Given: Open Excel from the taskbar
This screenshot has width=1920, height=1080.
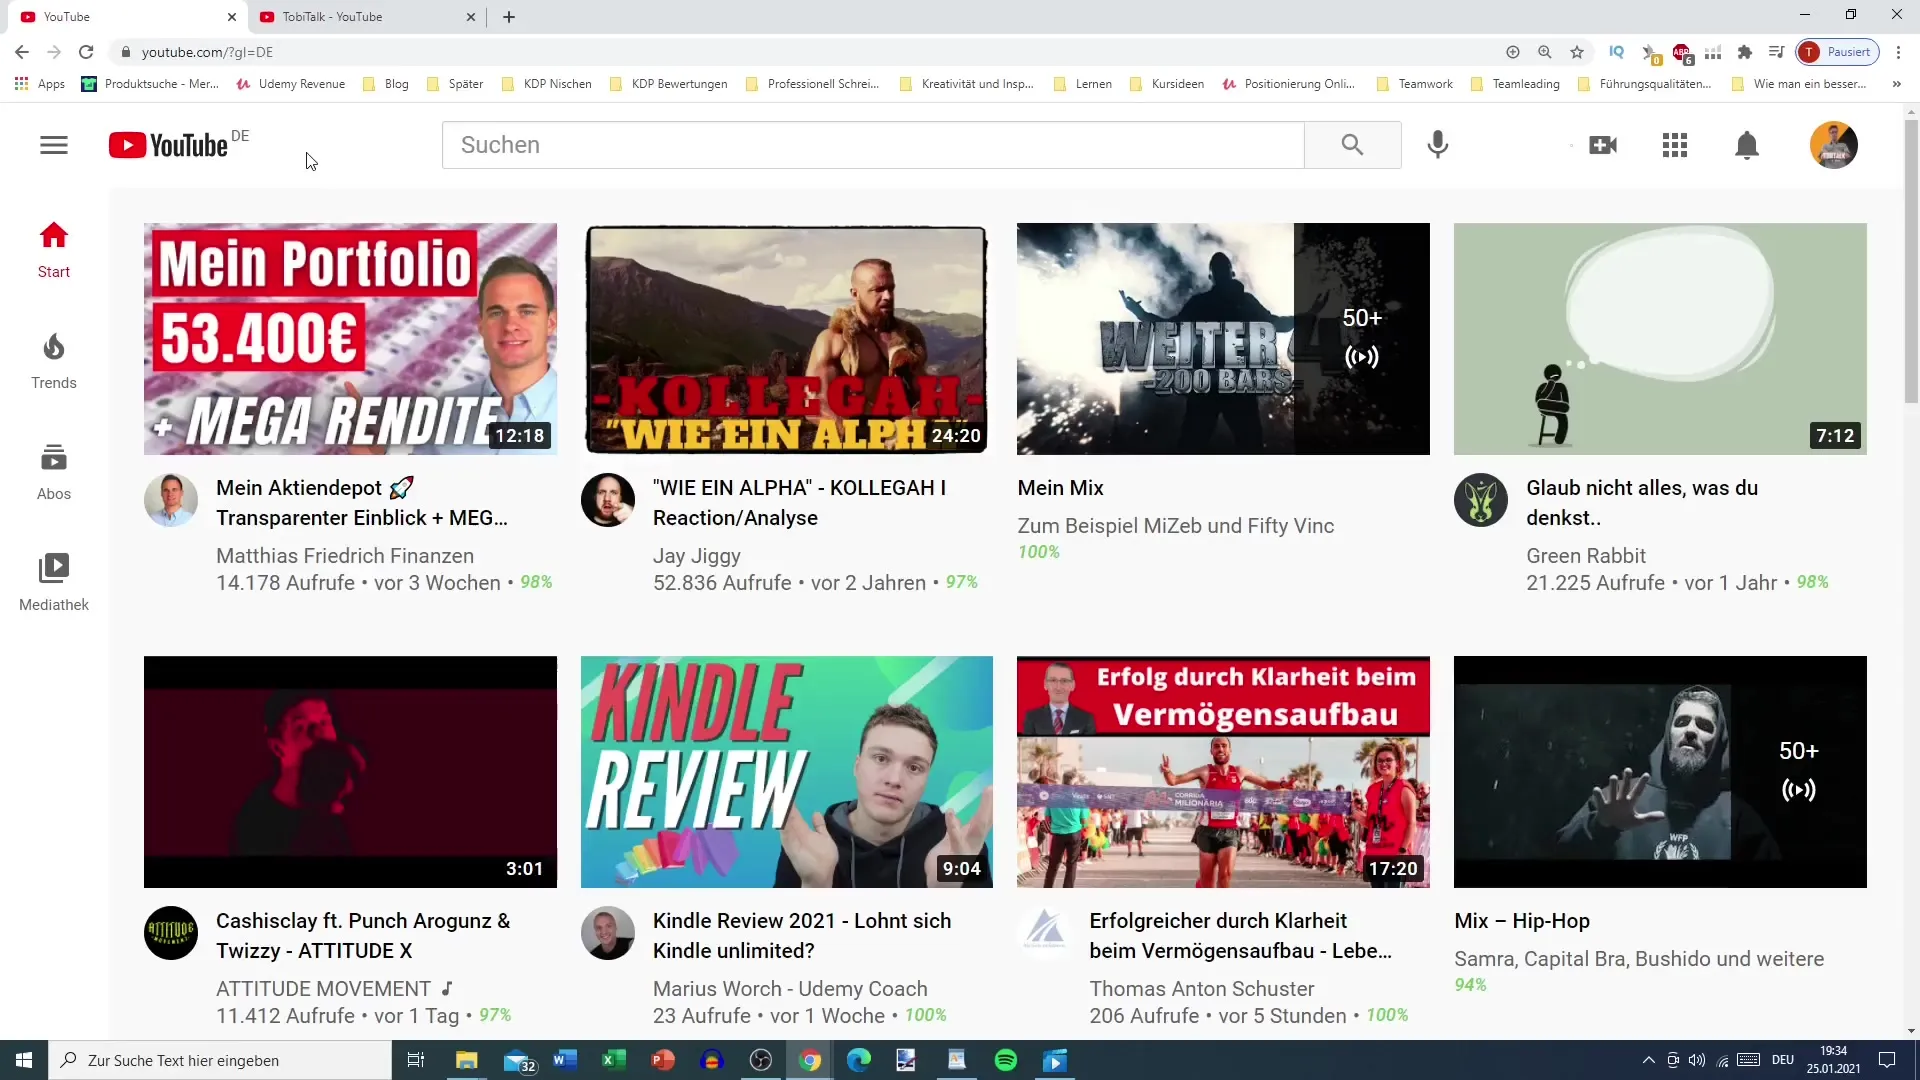Looking at the screenshot, I should [x=613, y=1060].
